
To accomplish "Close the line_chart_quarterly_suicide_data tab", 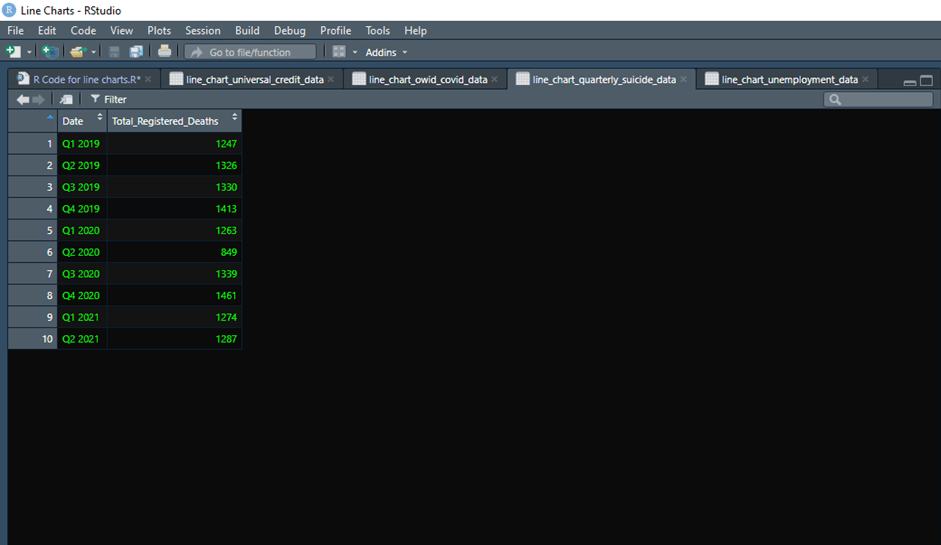I will pos(684,79).
